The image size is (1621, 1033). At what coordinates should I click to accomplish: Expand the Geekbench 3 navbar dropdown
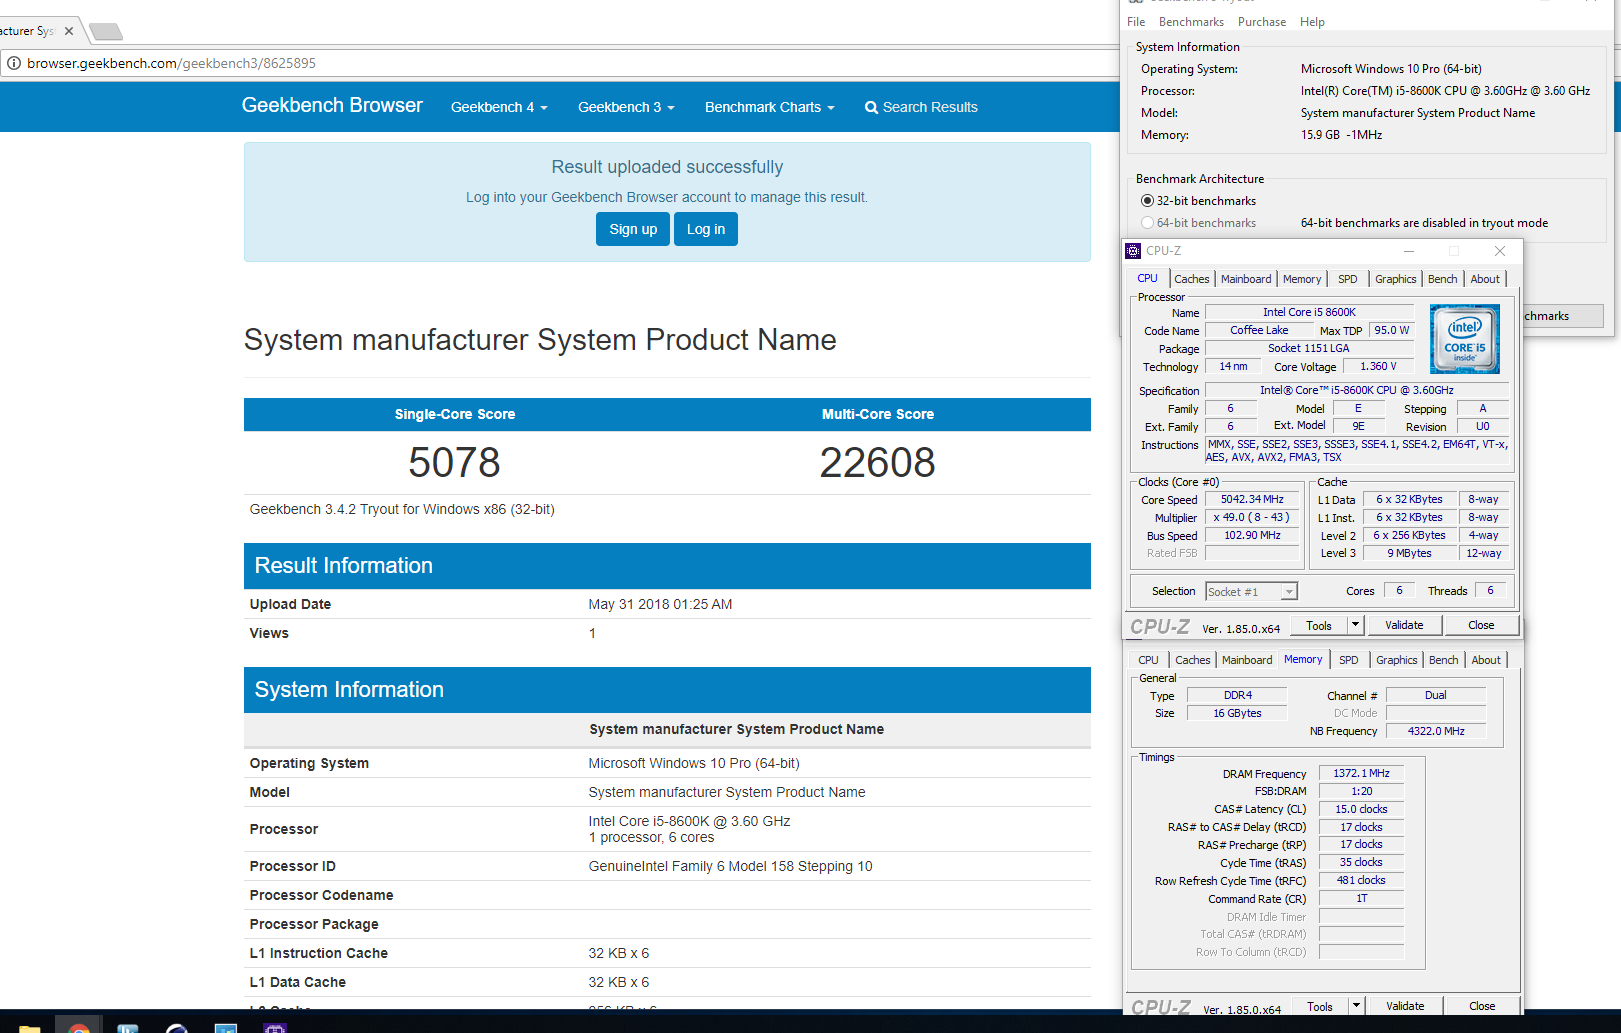[626, 107]
